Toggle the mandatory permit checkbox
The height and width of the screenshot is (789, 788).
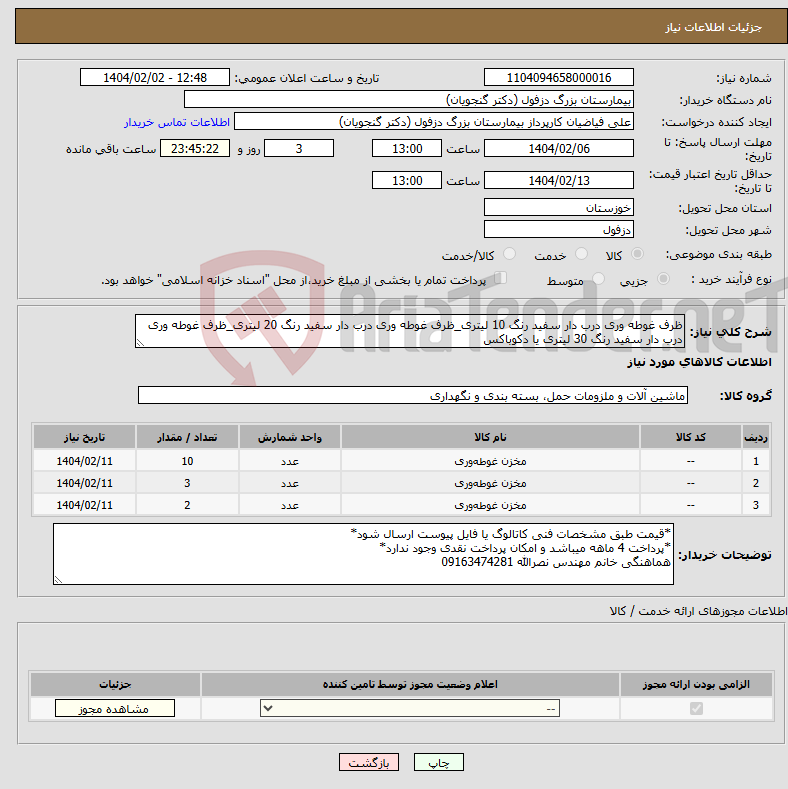[696, 708]
